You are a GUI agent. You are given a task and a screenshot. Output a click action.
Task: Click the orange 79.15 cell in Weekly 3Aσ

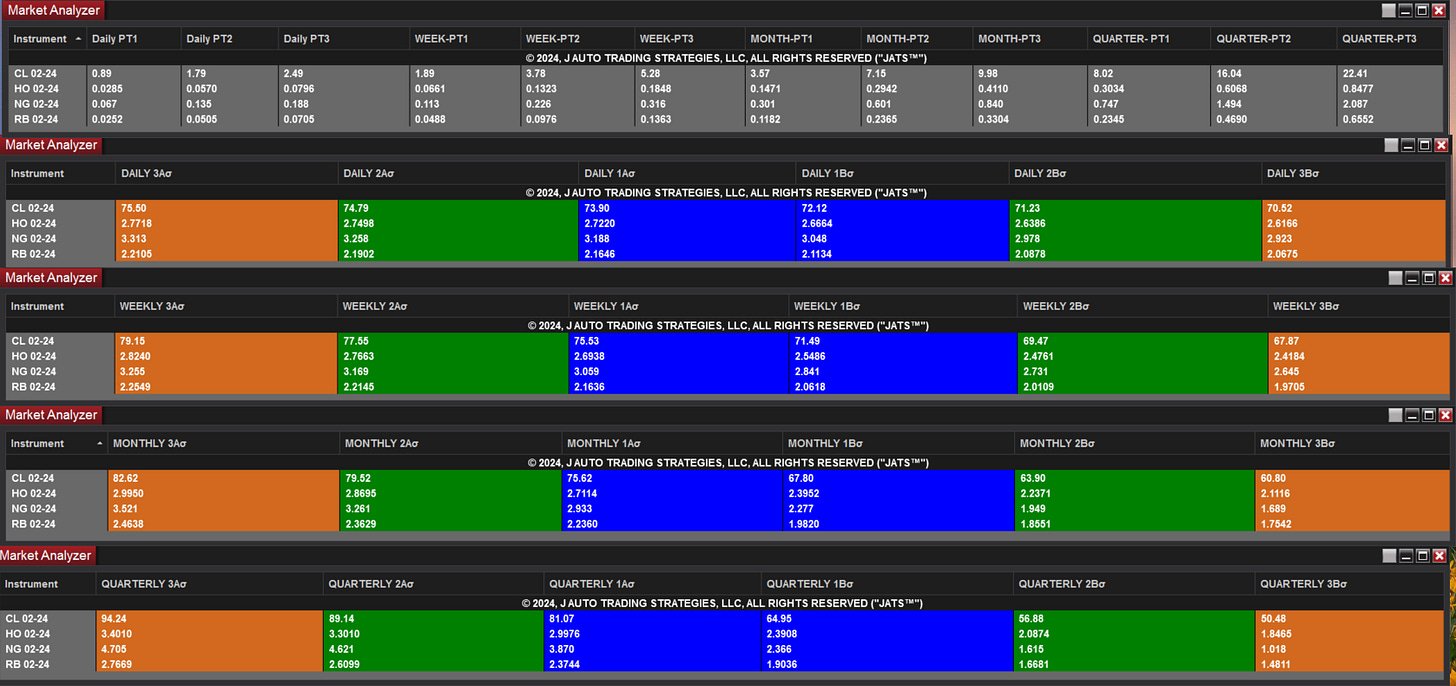(227, 341)
